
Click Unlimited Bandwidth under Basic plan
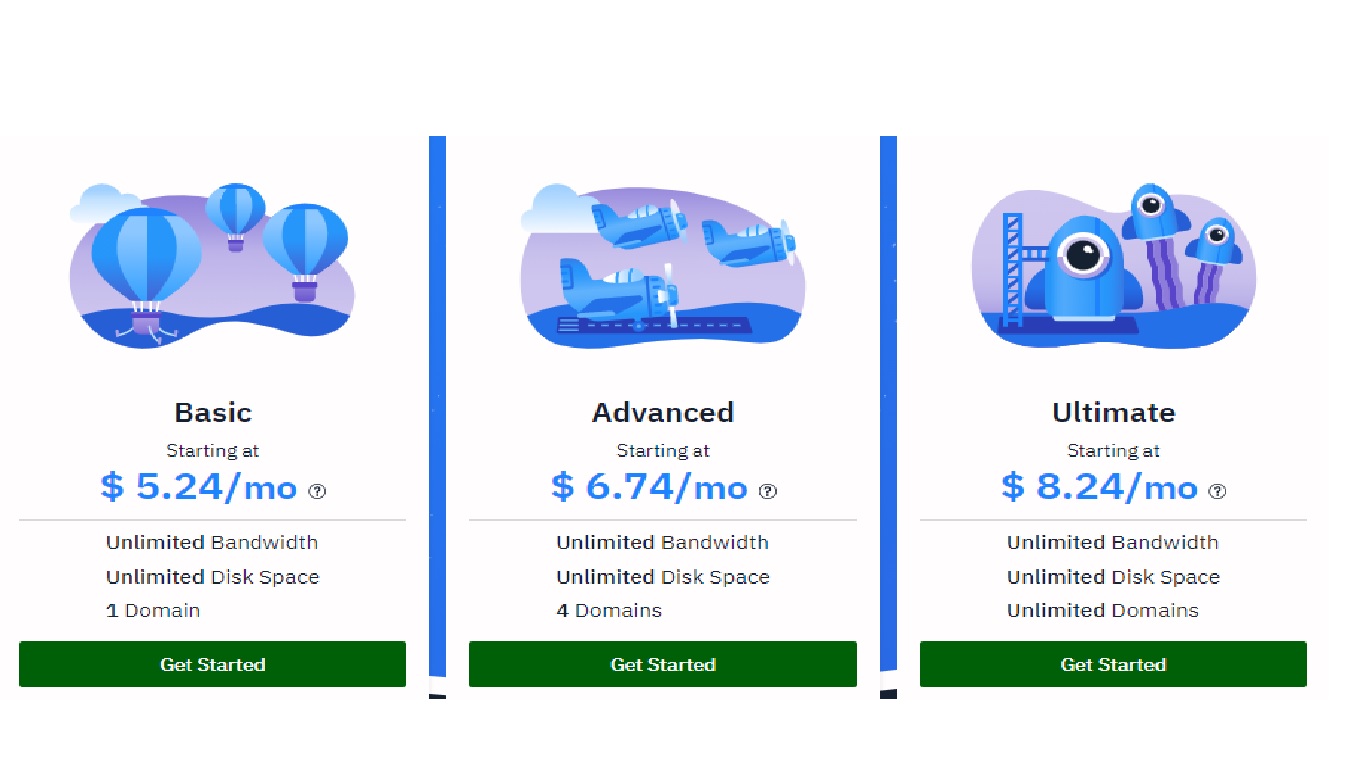point(212,542)
